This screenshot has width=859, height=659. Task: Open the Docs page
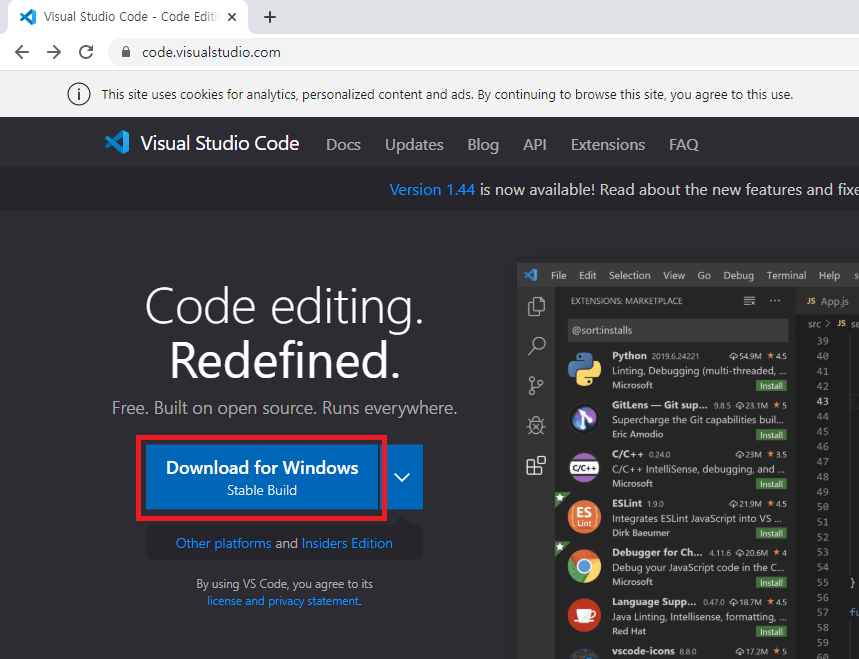pos(343,145)
